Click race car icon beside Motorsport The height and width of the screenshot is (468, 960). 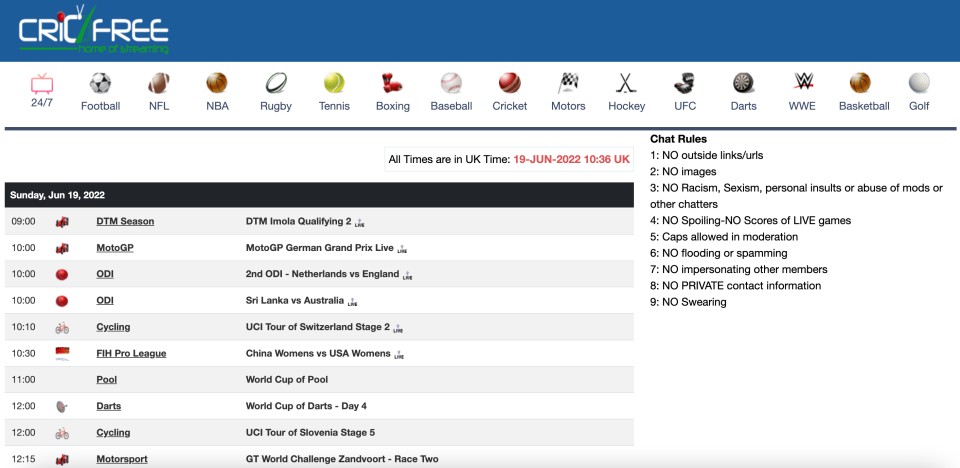[x=62, y=459]
